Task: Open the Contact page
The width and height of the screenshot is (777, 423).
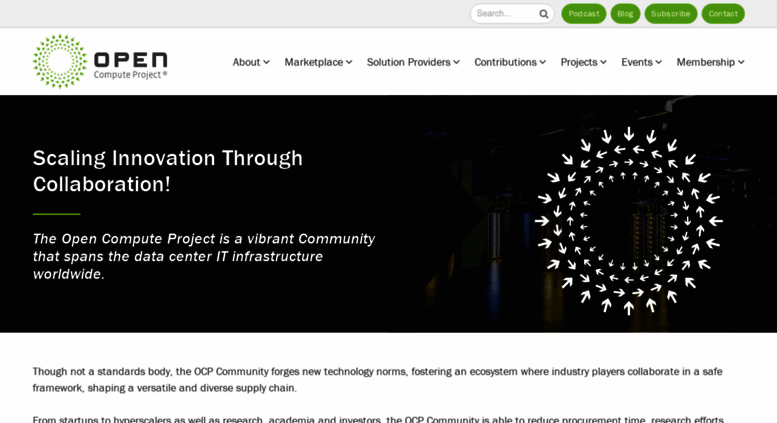Action: 723,13
